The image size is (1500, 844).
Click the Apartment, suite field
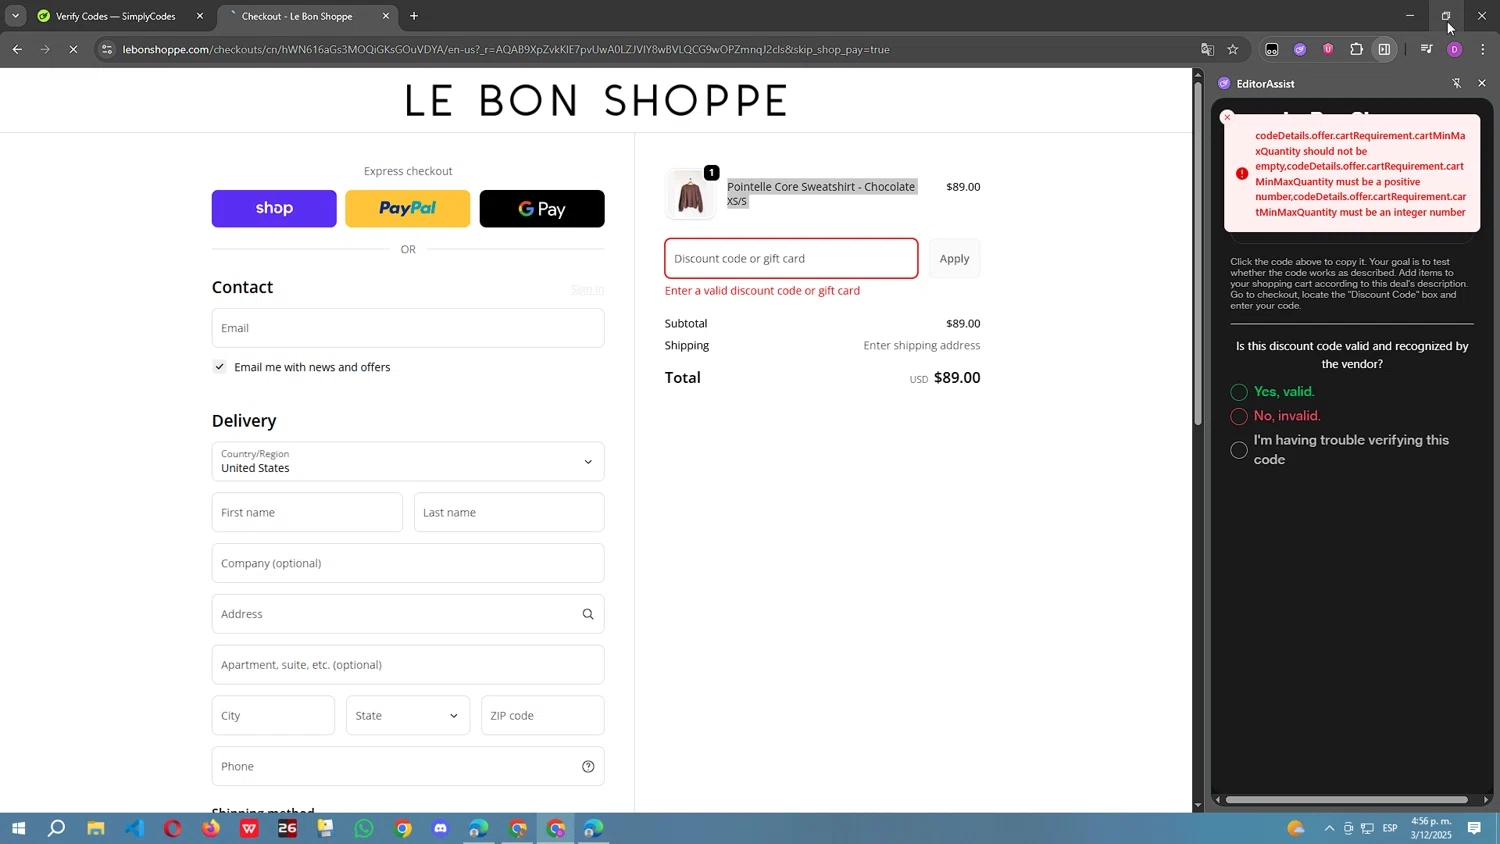pos(408,664)
